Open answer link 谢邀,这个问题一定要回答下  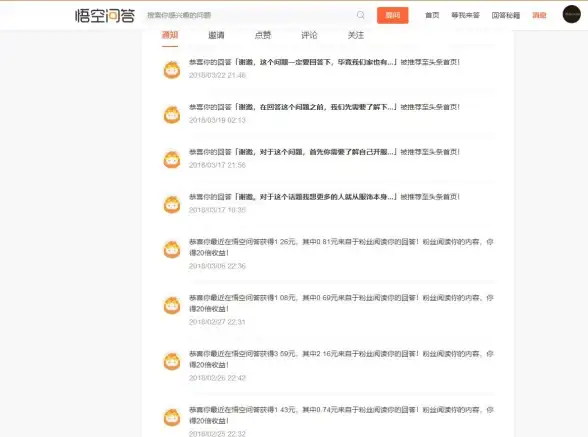[x=316, y=62]
